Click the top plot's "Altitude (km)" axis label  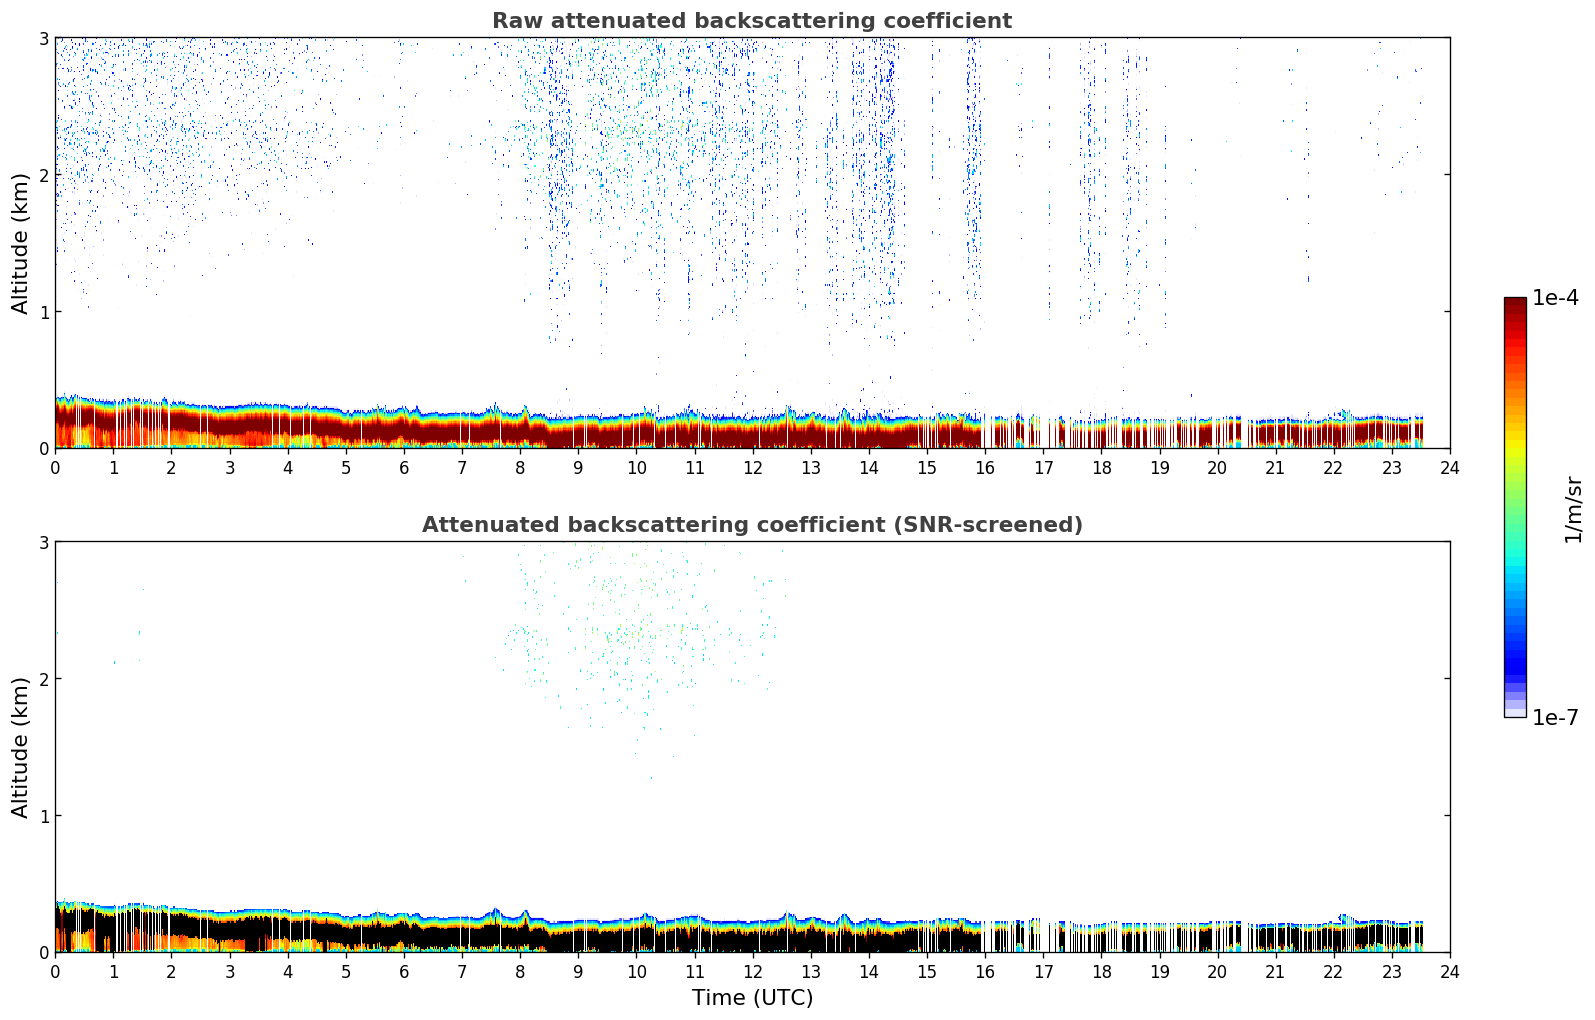(21, 243)
